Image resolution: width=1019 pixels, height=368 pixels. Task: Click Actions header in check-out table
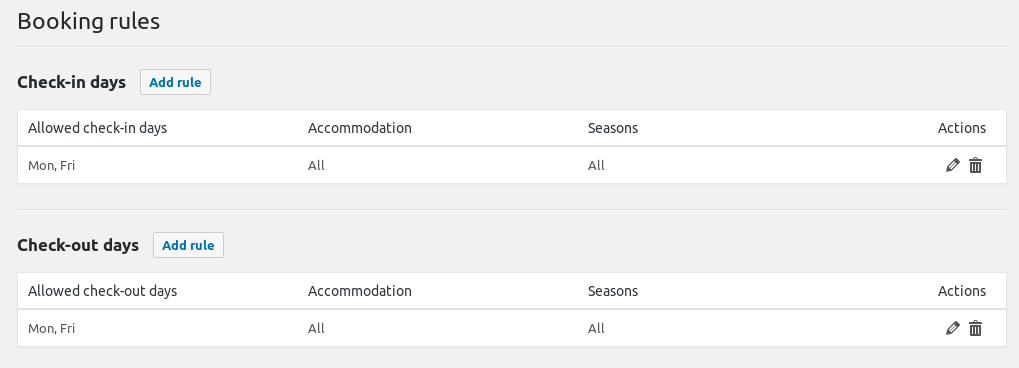click(x=962, y=291)
